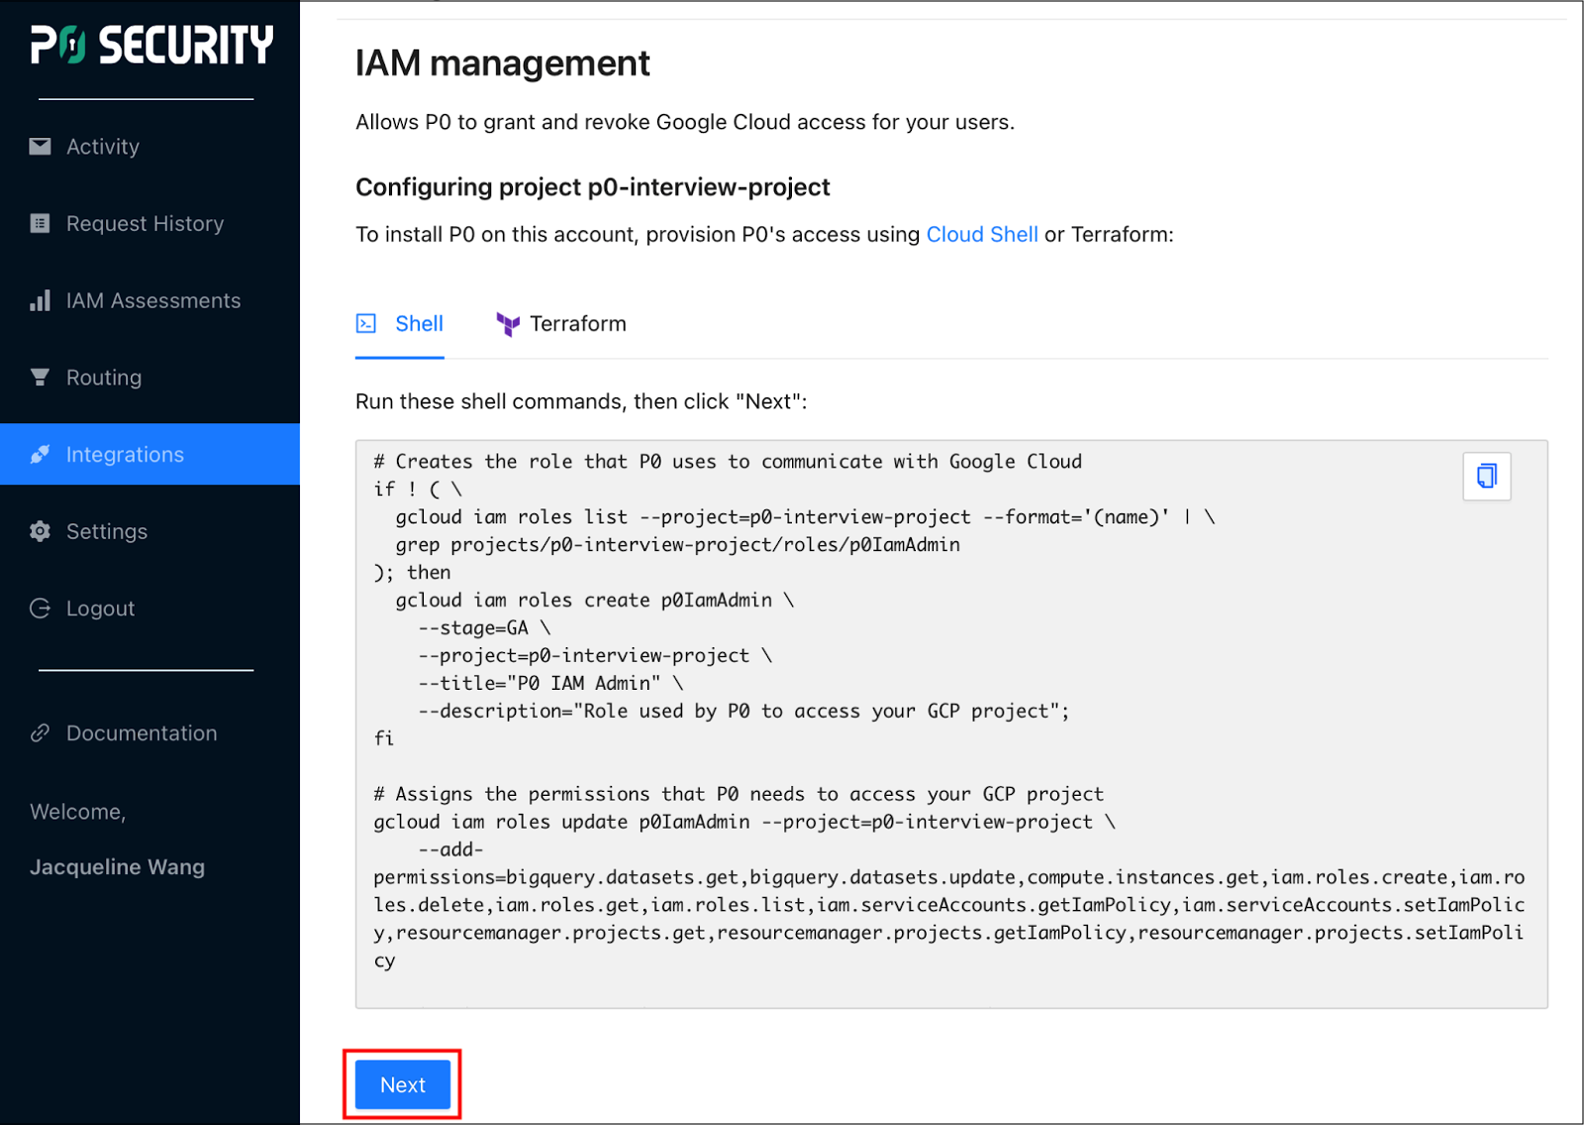Click the Terraform logo icon
This screenshot has width=1584, height=1125.
[508, 324]
